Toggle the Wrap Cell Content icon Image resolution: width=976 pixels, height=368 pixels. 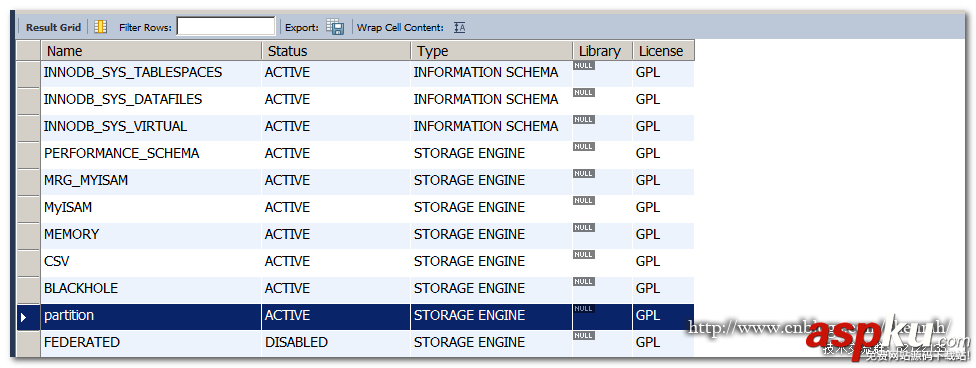(x=459, y=27)
